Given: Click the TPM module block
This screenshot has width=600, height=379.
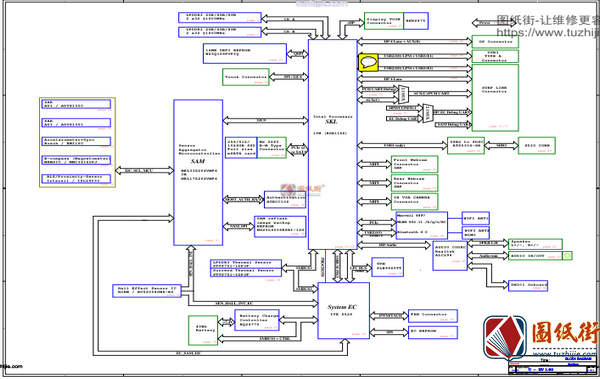Looking at the screenshot, I should click(388, 267).
